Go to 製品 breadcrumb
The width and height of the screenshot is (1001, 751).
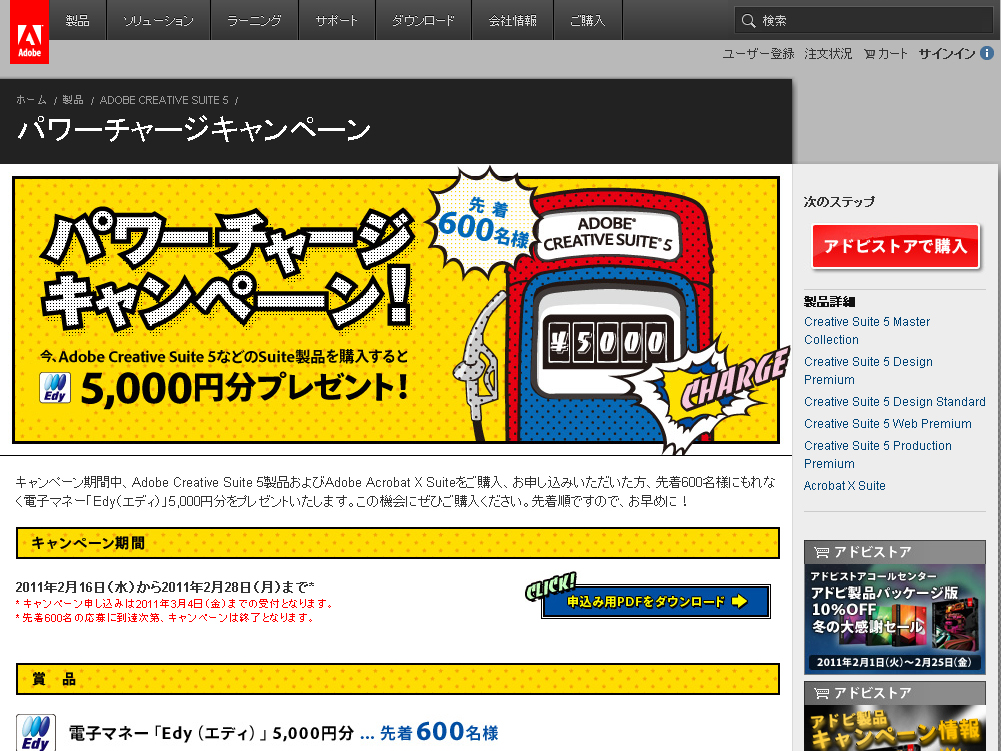click(x=73, y=100)
